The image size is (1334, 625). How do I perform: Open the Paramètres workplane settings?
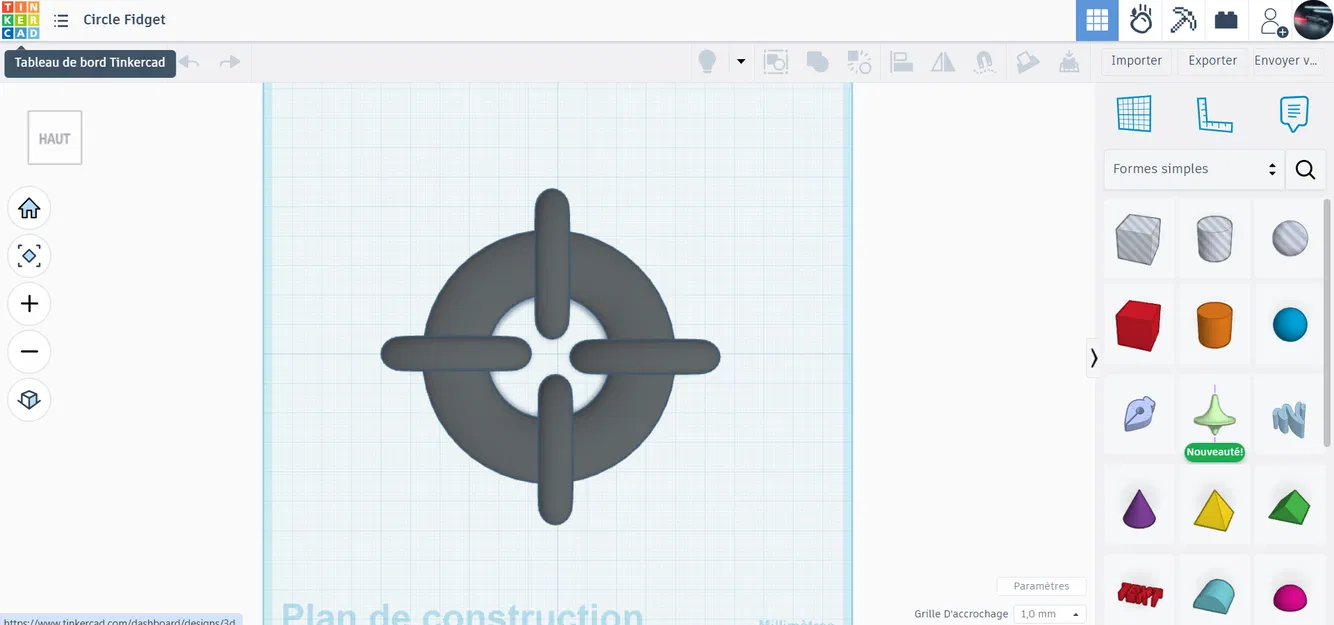[x=1041, y=586]
